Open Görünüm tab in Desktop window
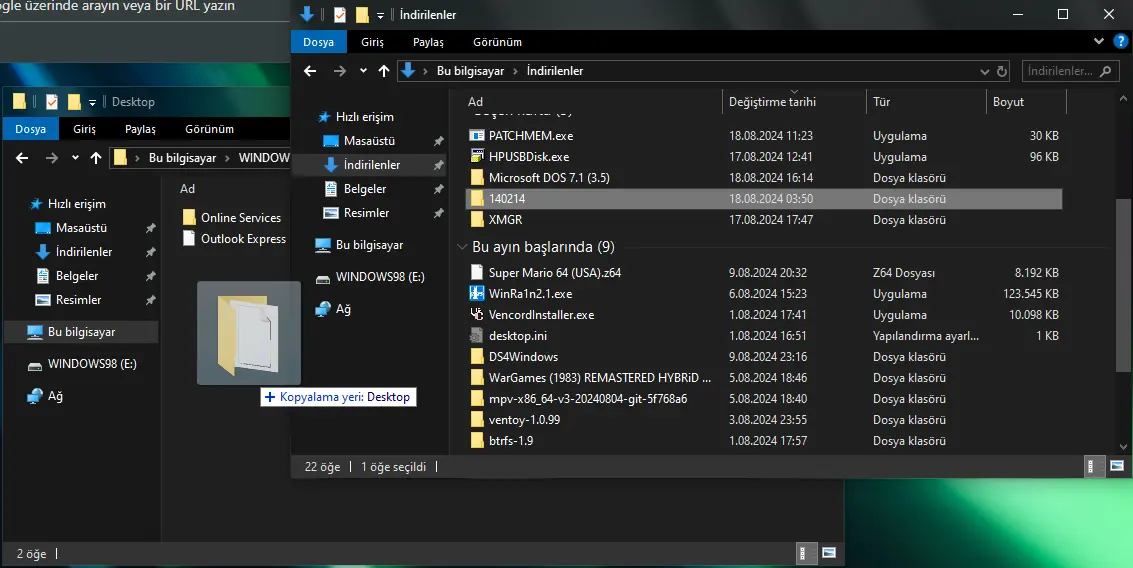The height and width of the screenshot is (568, 1133). coord(210,129)
